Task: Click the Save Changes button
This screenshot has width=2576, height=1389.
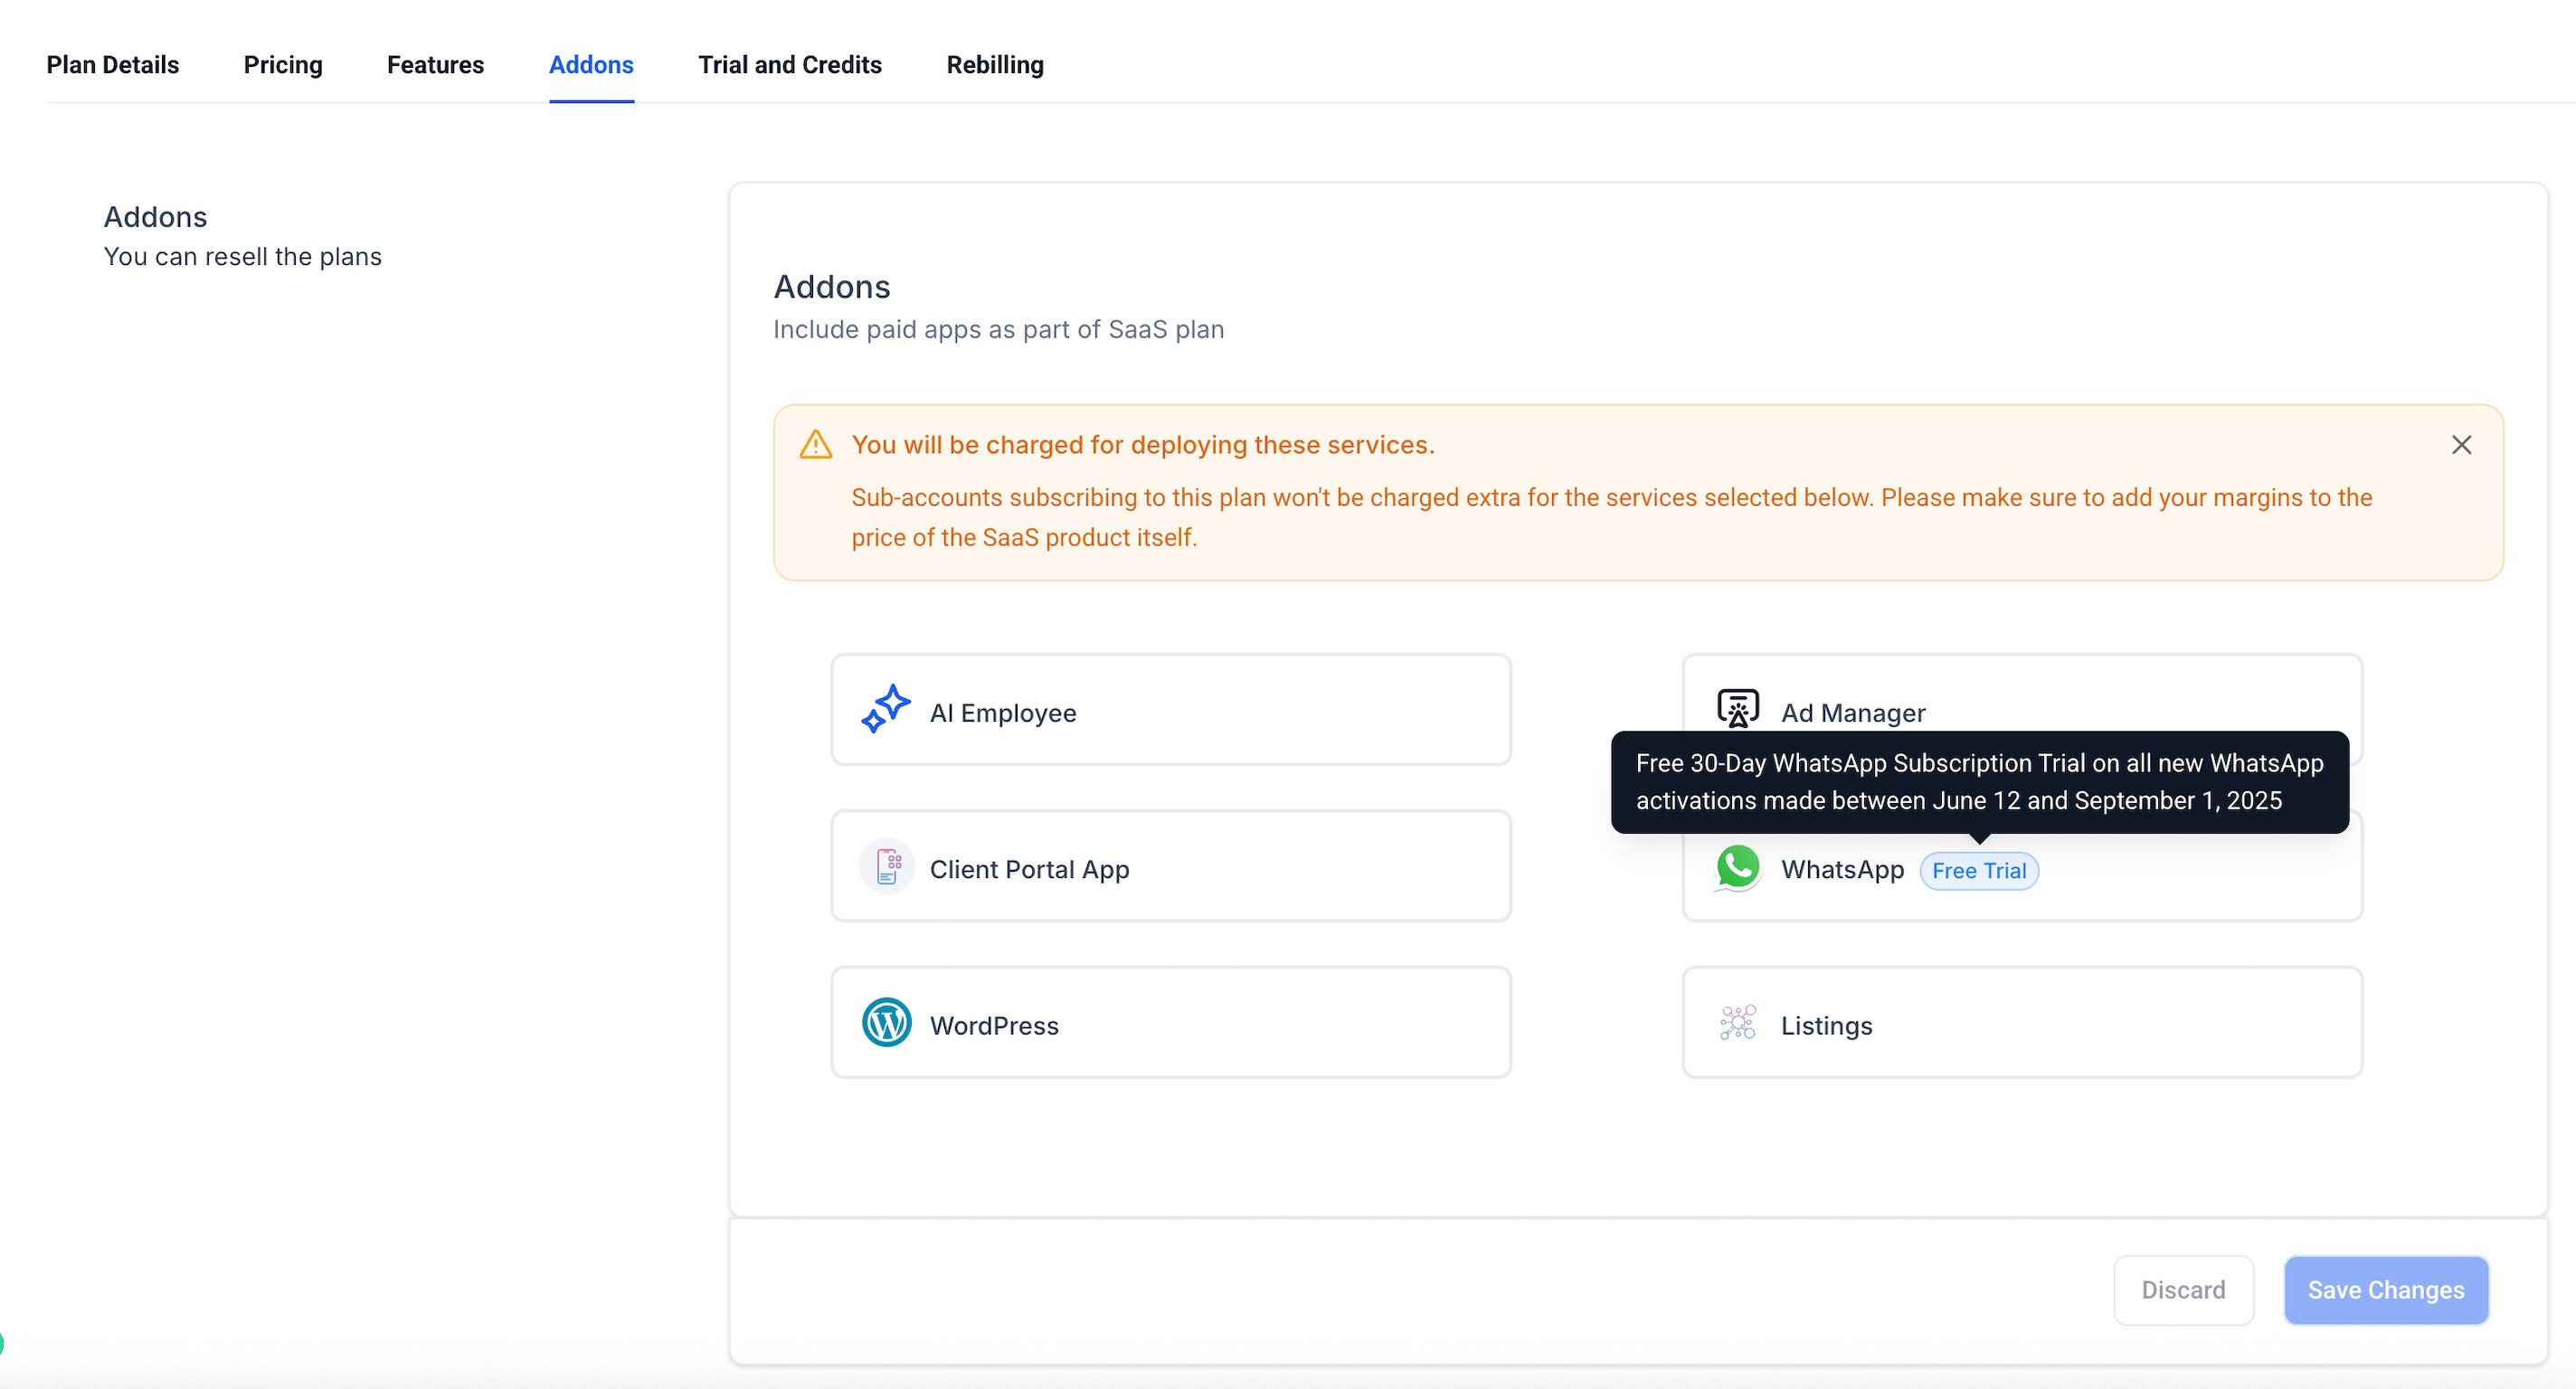Action: (x=2385, y=1290)
